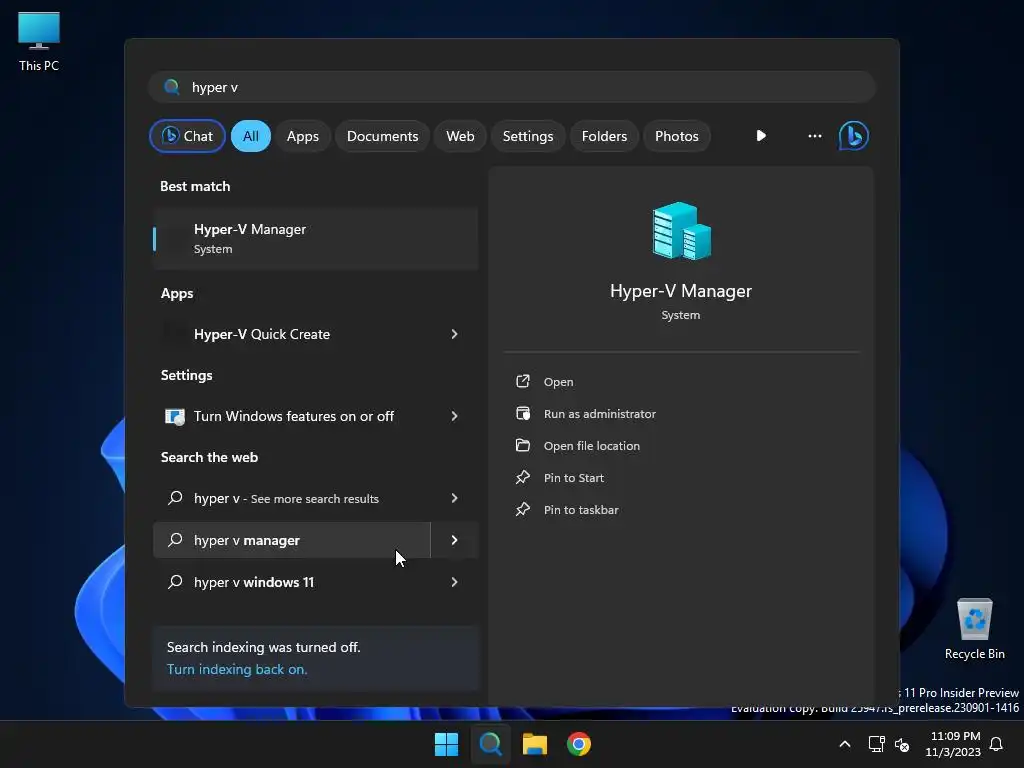Expand hyper v windows 11 result arrow
1024x768 pixels.
click(455, 582)
